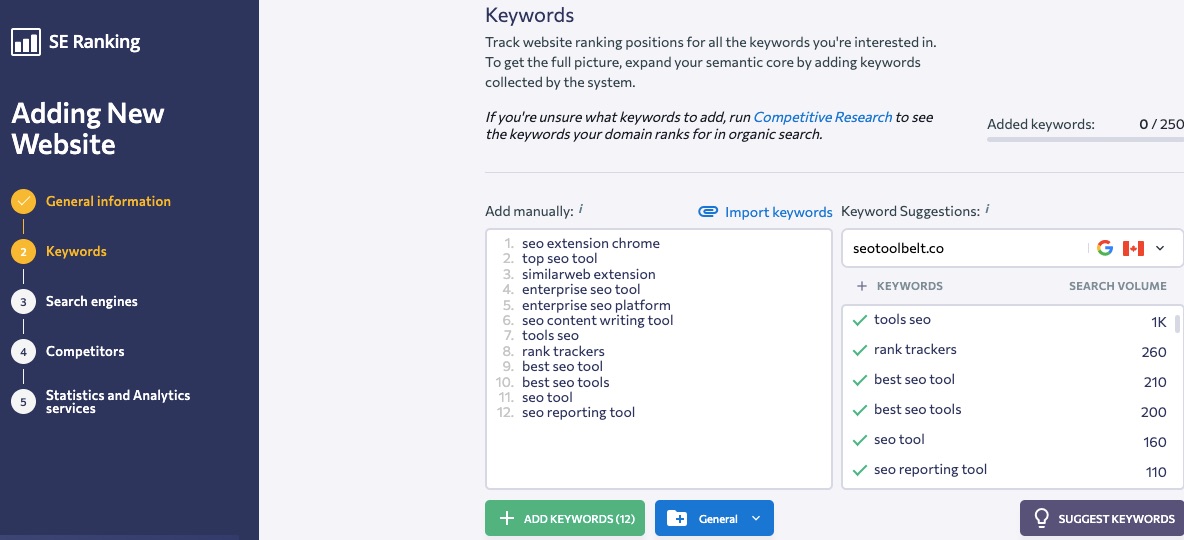Open the Competitors step
This screenshot has height=540, width=1184.
click(85, 352)
